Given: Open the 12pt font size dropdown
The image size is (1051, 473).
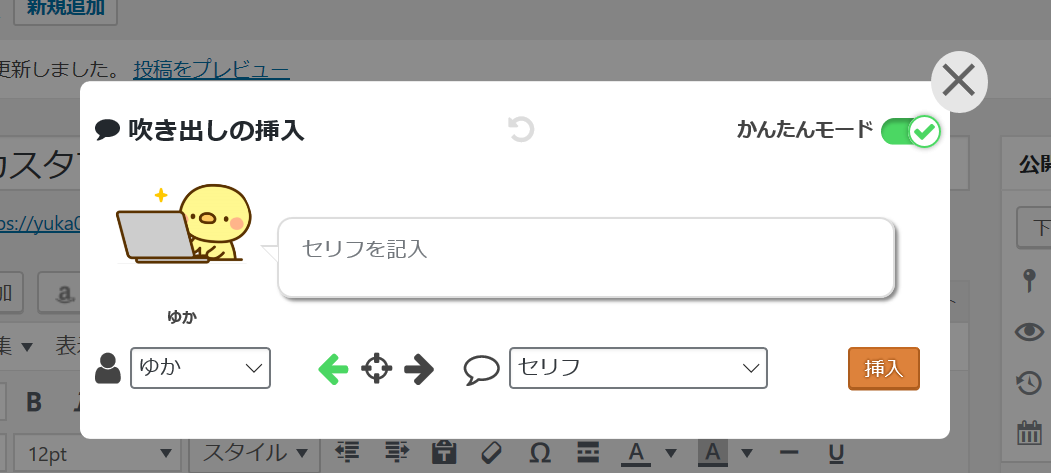Looking at the screenshot, I should pos(97,454).
